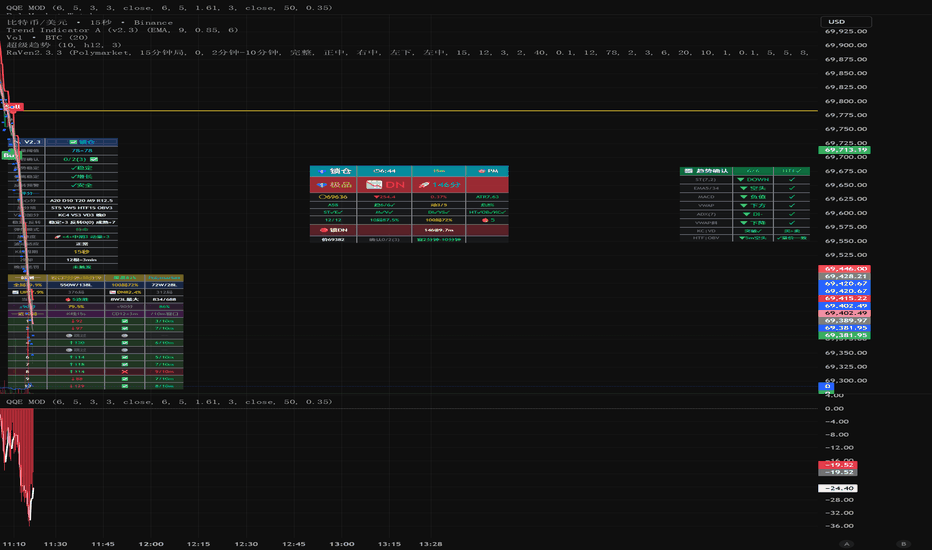Click the green 69,713.19 price label
The width and height of the screenshot is (932, 550).
point(845,150)
